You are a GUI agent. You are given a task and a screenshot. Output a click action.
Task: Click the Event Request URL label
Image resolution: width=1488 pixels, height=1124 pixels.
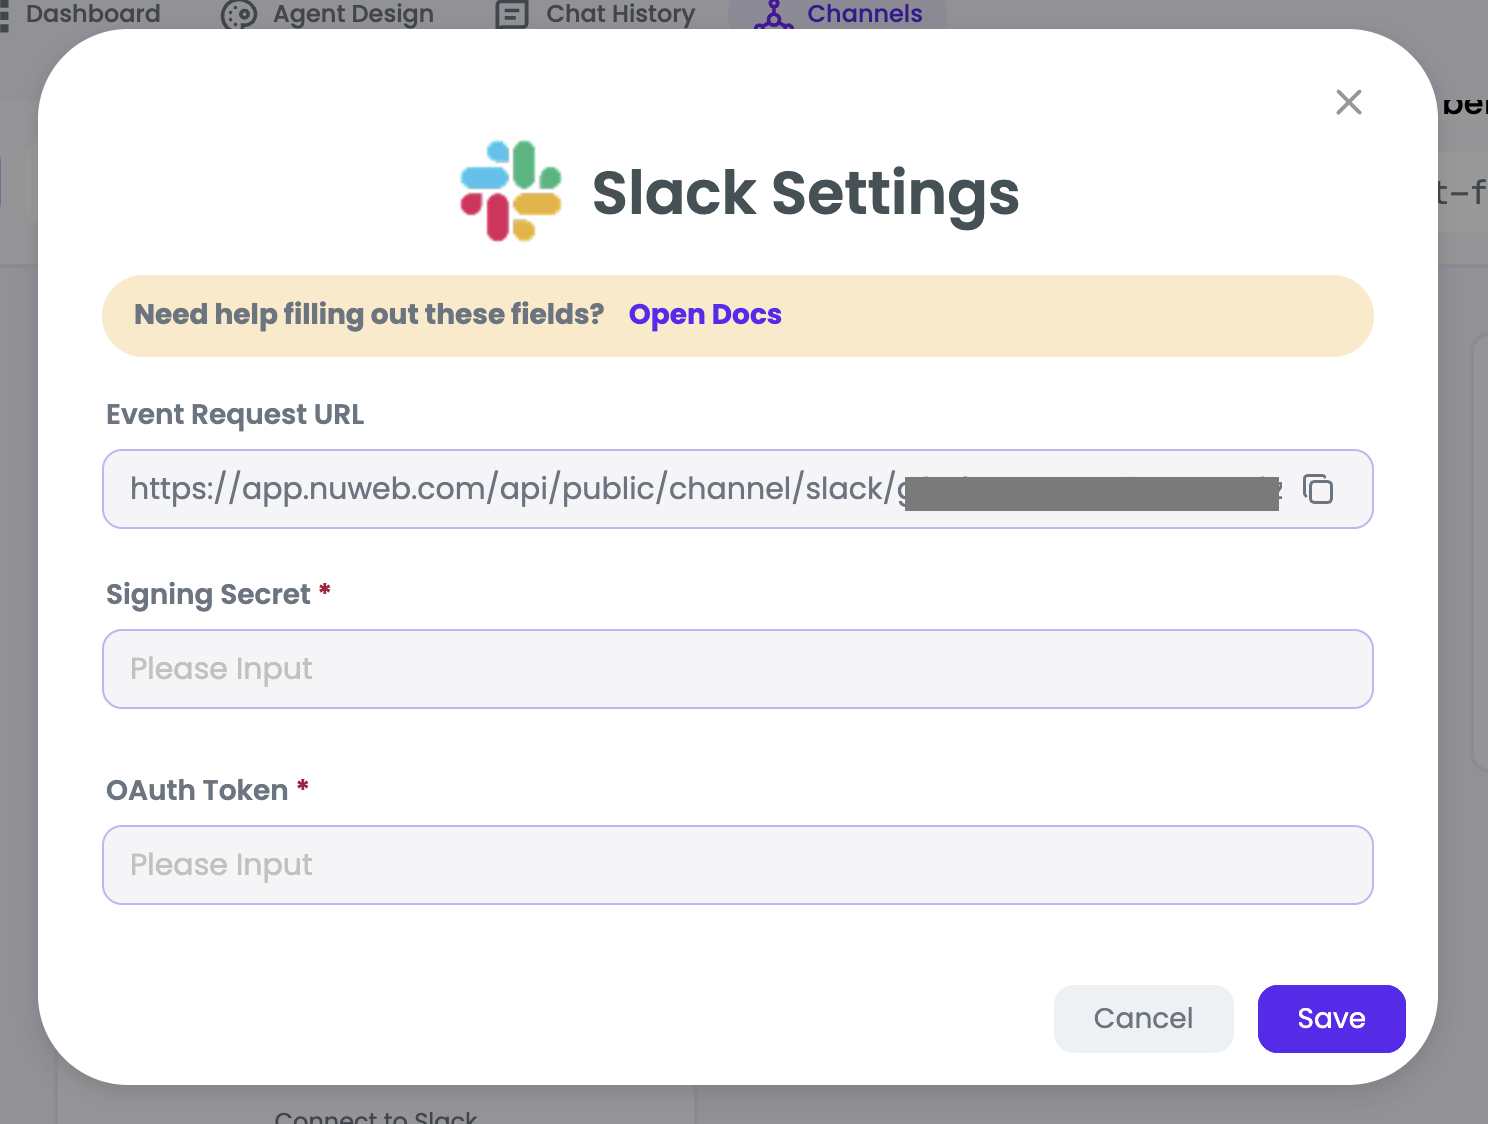(235, 415)
